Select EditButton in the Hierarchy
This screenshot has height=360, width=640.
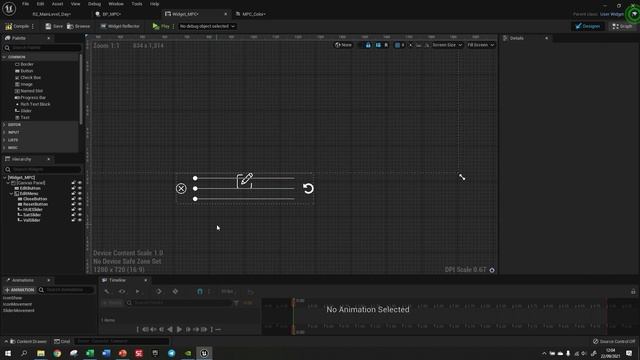pos(30,188)
